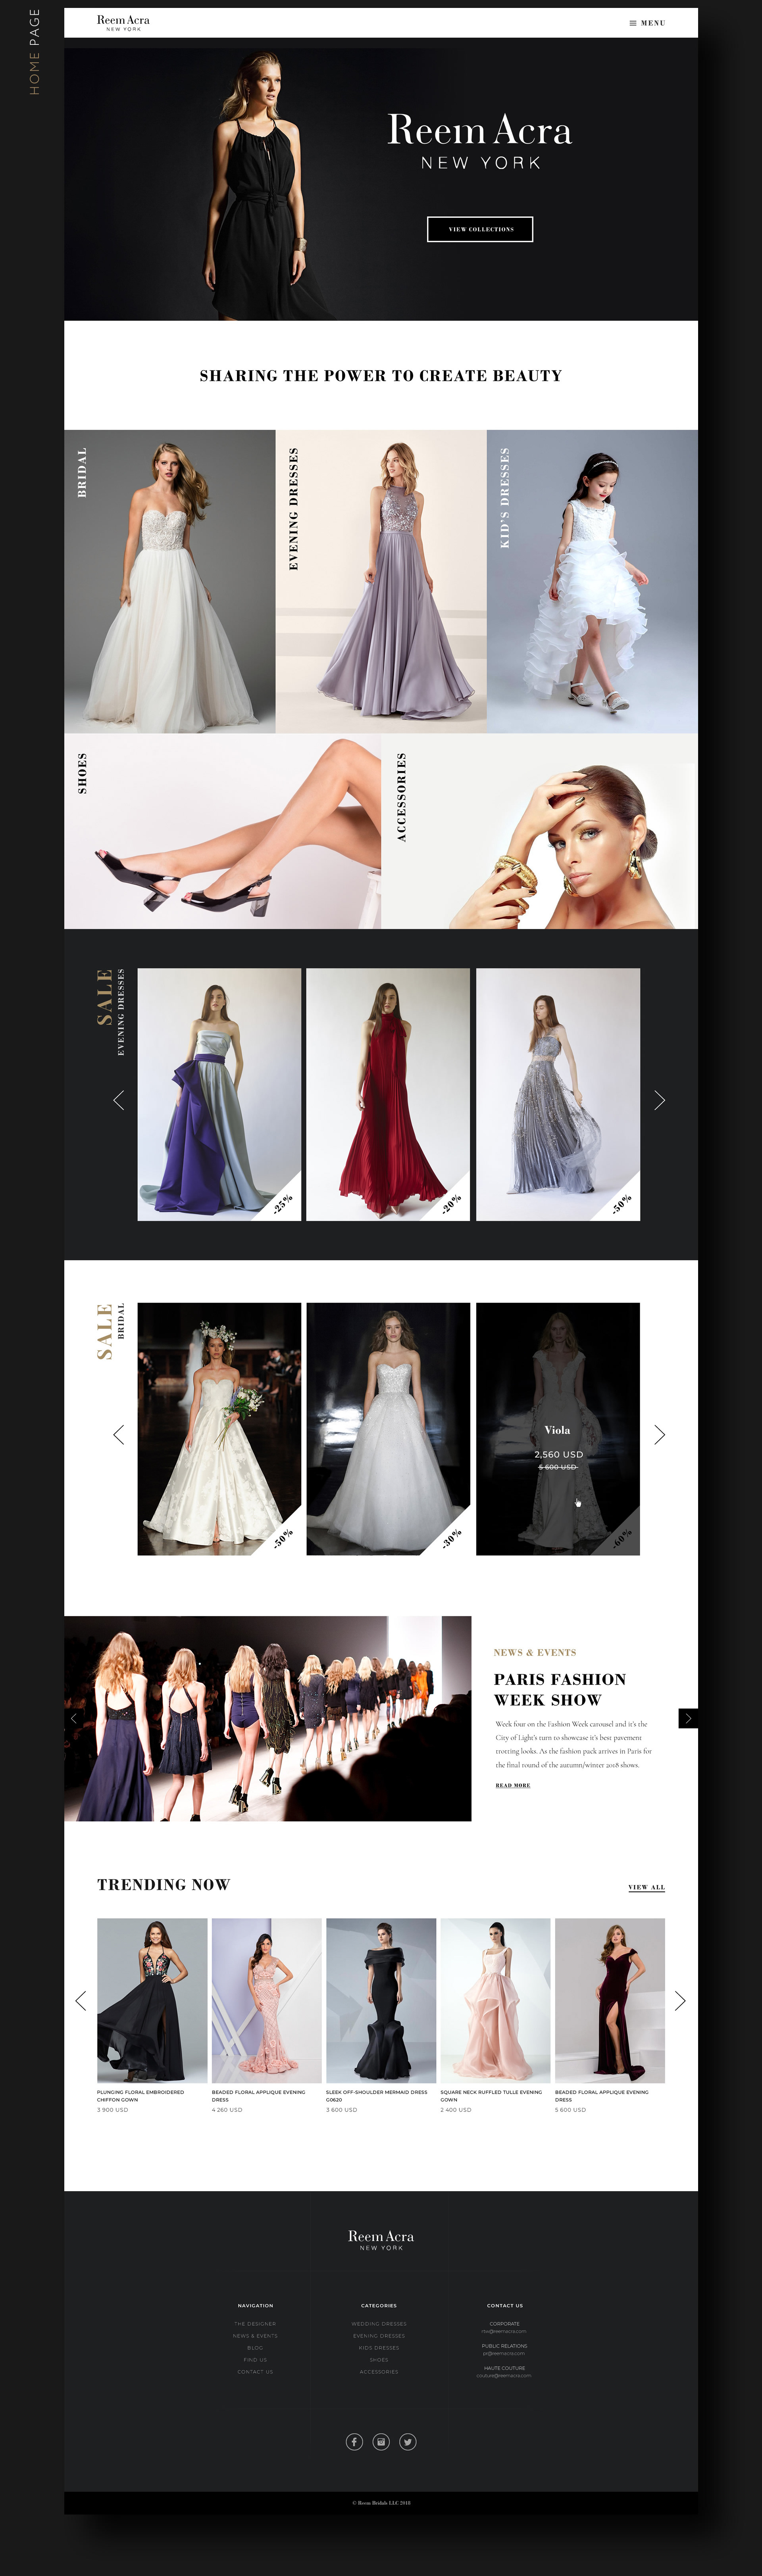Screen dimensions: 762x2576
Task: Select the red dress with -20% discount
Action: [388, 1094]
